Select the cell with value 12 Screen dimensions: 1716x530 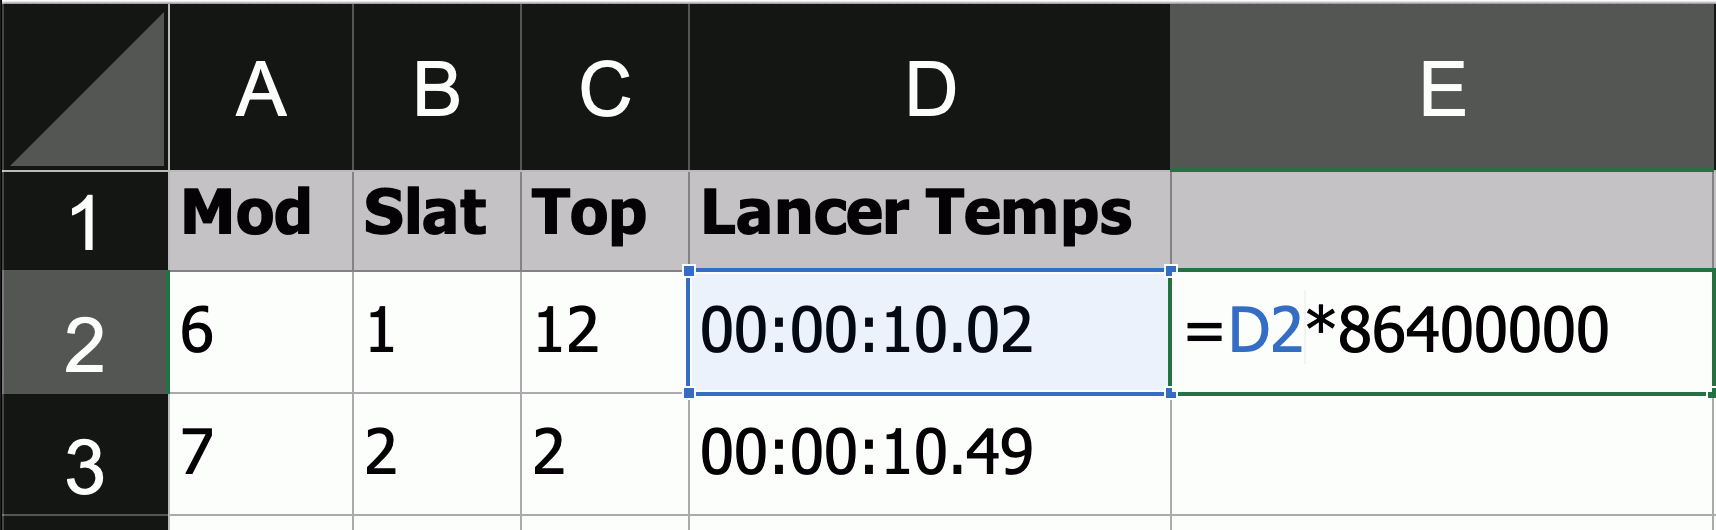coord(605,332)
